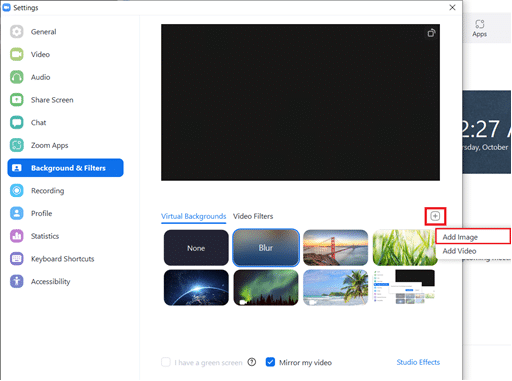The width and height of the screenshot is (512, 381).
Task: Open Recording settings label
Action: click(x=48, y=191)
